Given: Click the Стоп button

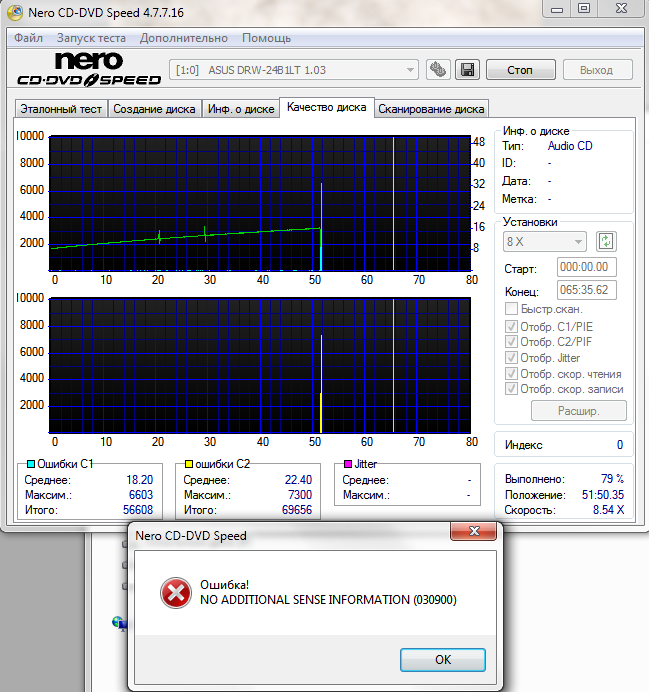Looking at the screenshot, I should point(520,70).
